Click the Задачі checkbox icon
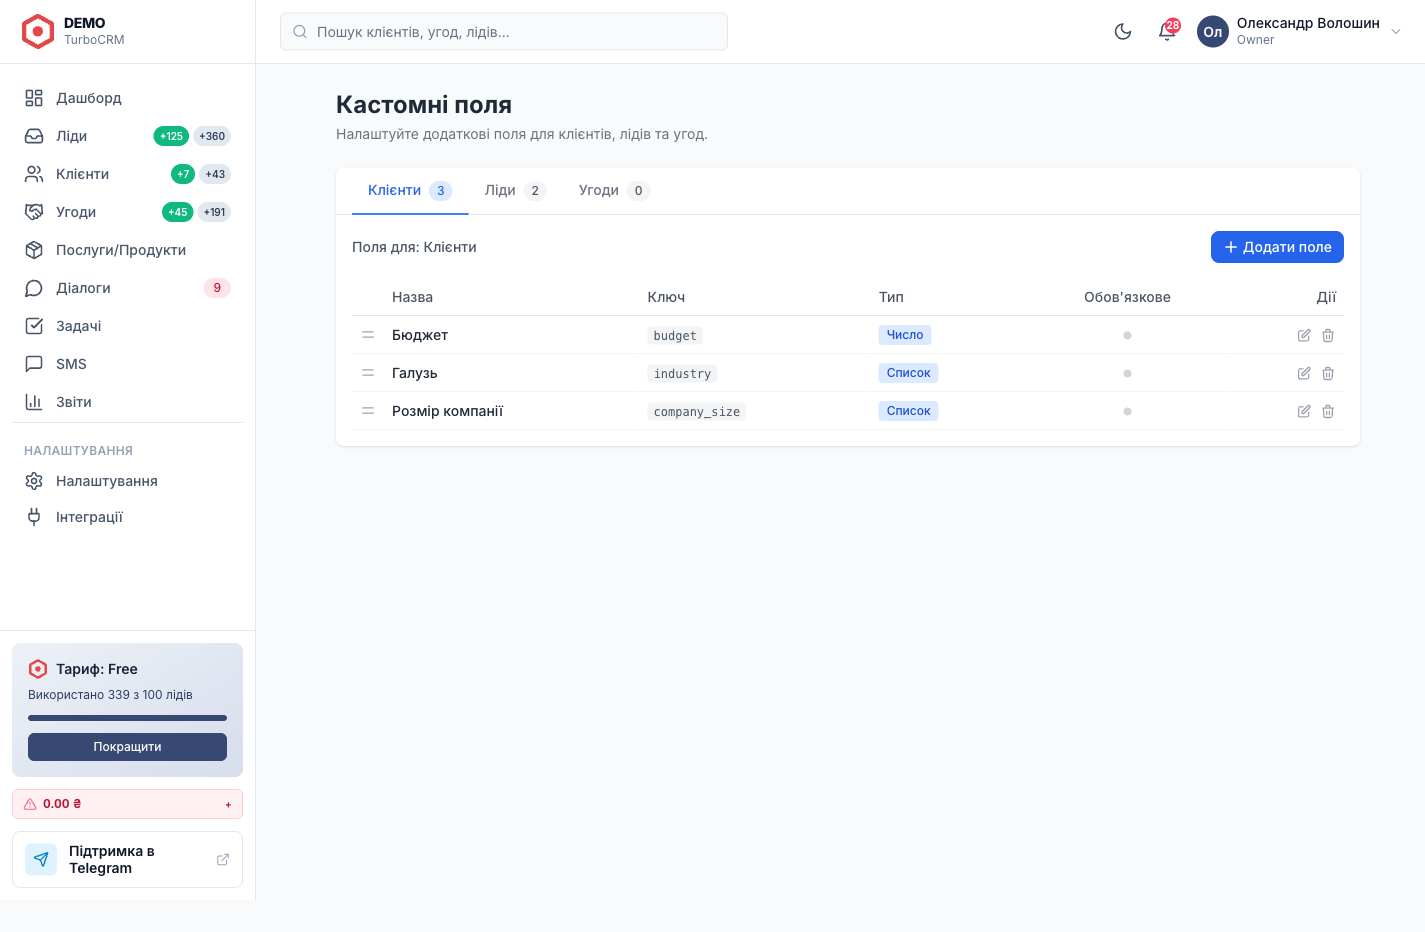 click(34, 326)
